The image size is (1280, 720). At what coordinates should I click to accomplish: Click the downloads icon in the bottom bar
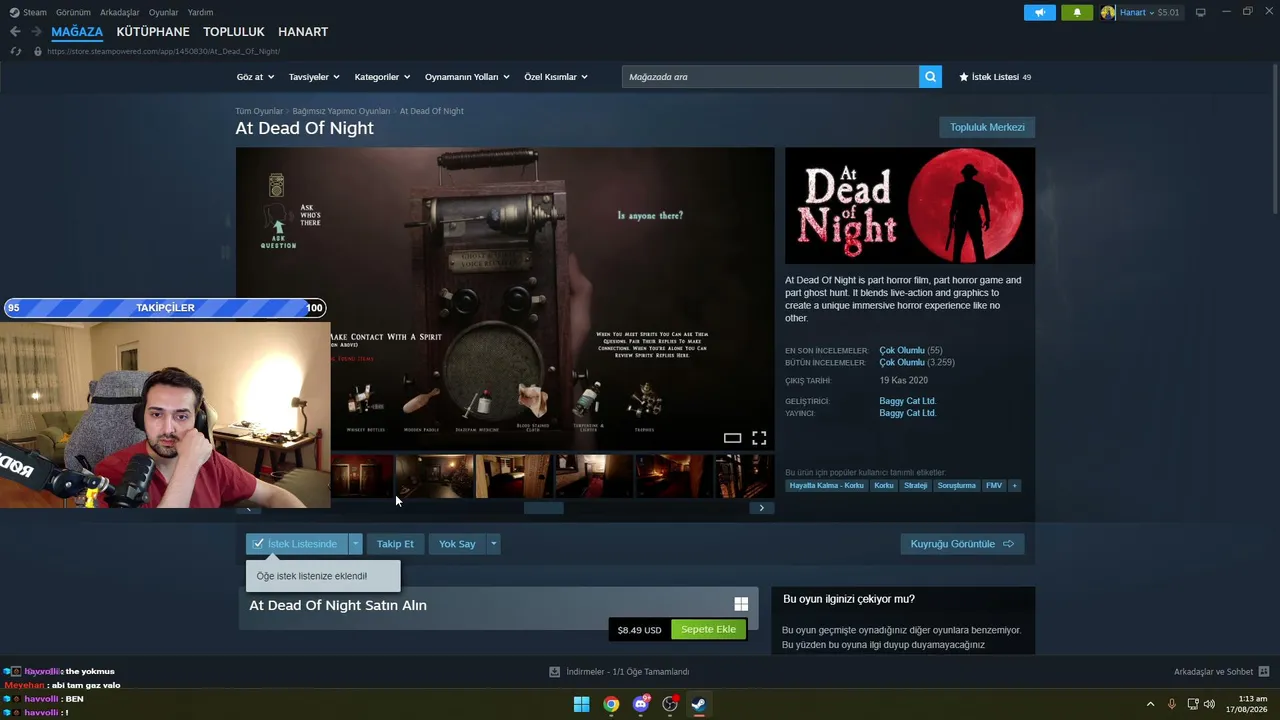(554, 672)
